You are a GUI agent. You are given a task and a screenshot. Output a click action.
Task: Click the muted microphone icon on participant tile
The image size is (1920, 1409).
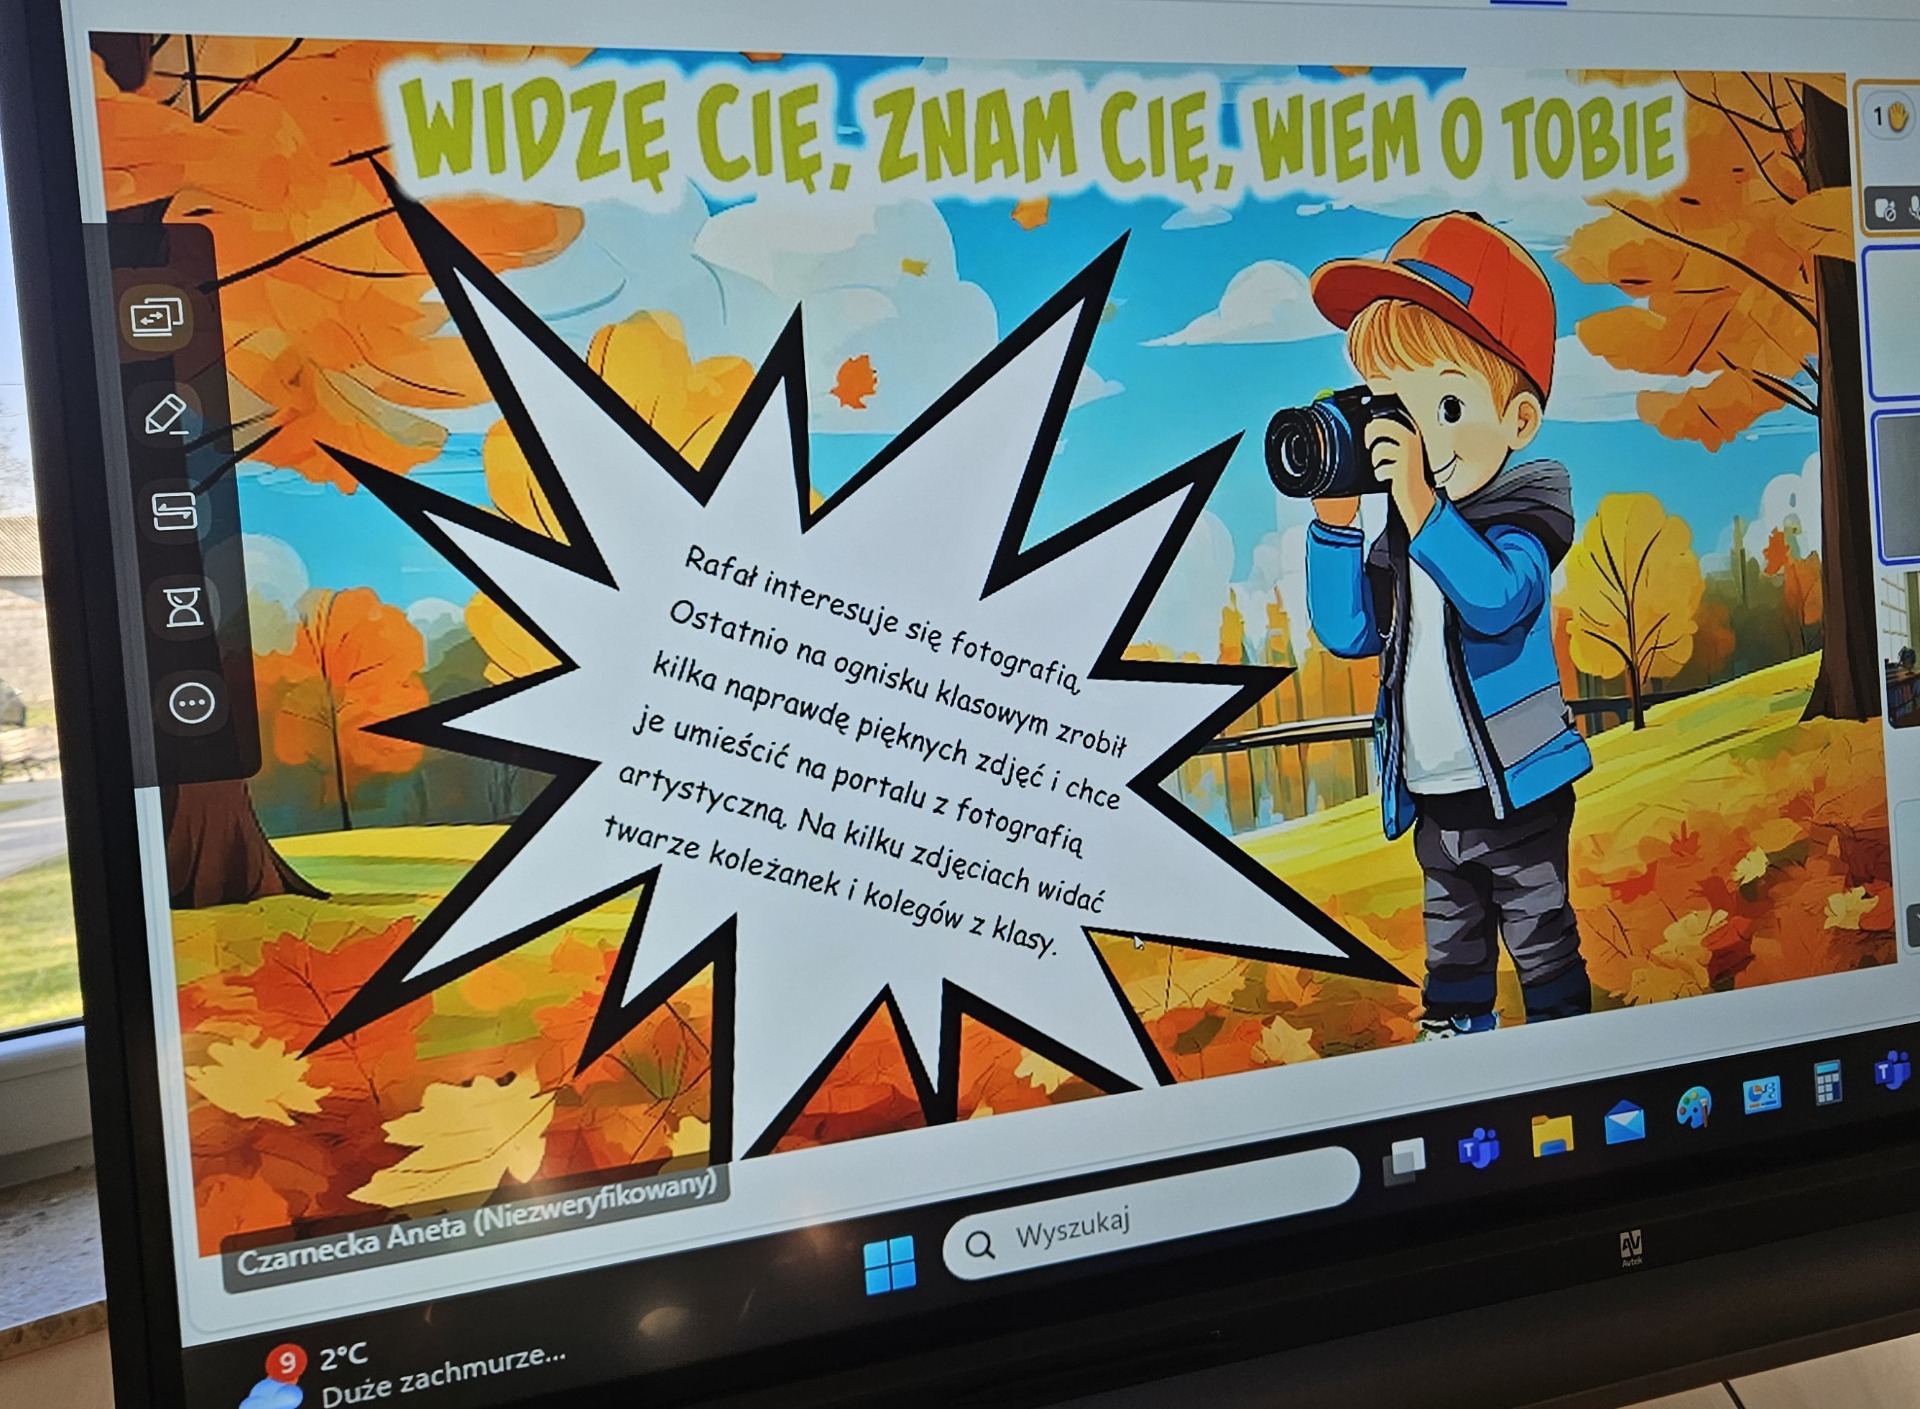(x=1913, y=208)
